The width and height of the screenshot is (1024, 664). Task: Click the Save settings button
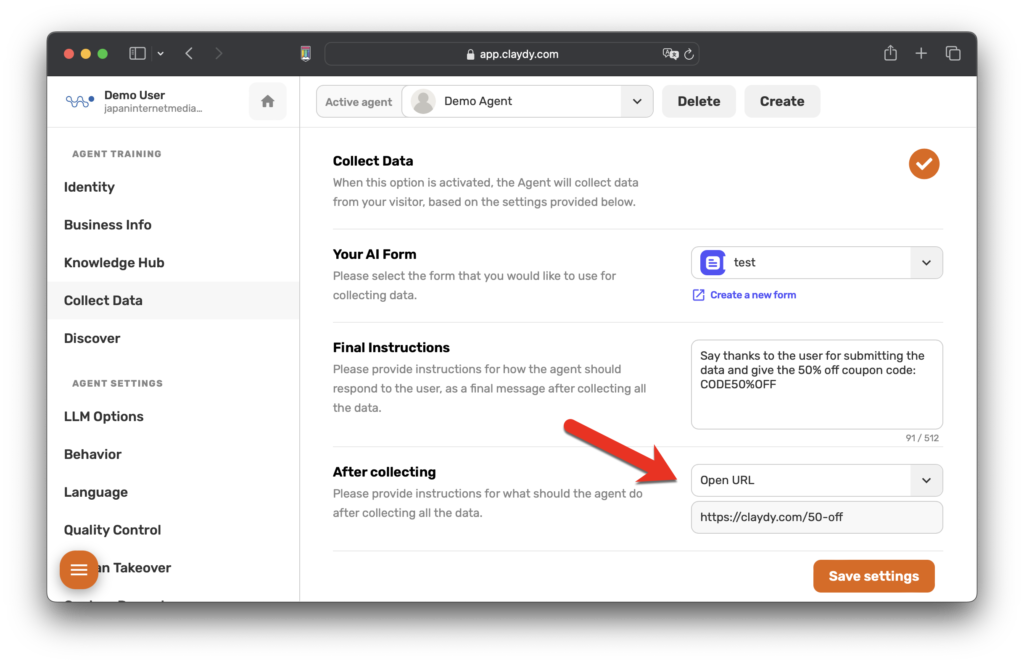(873, 576)
